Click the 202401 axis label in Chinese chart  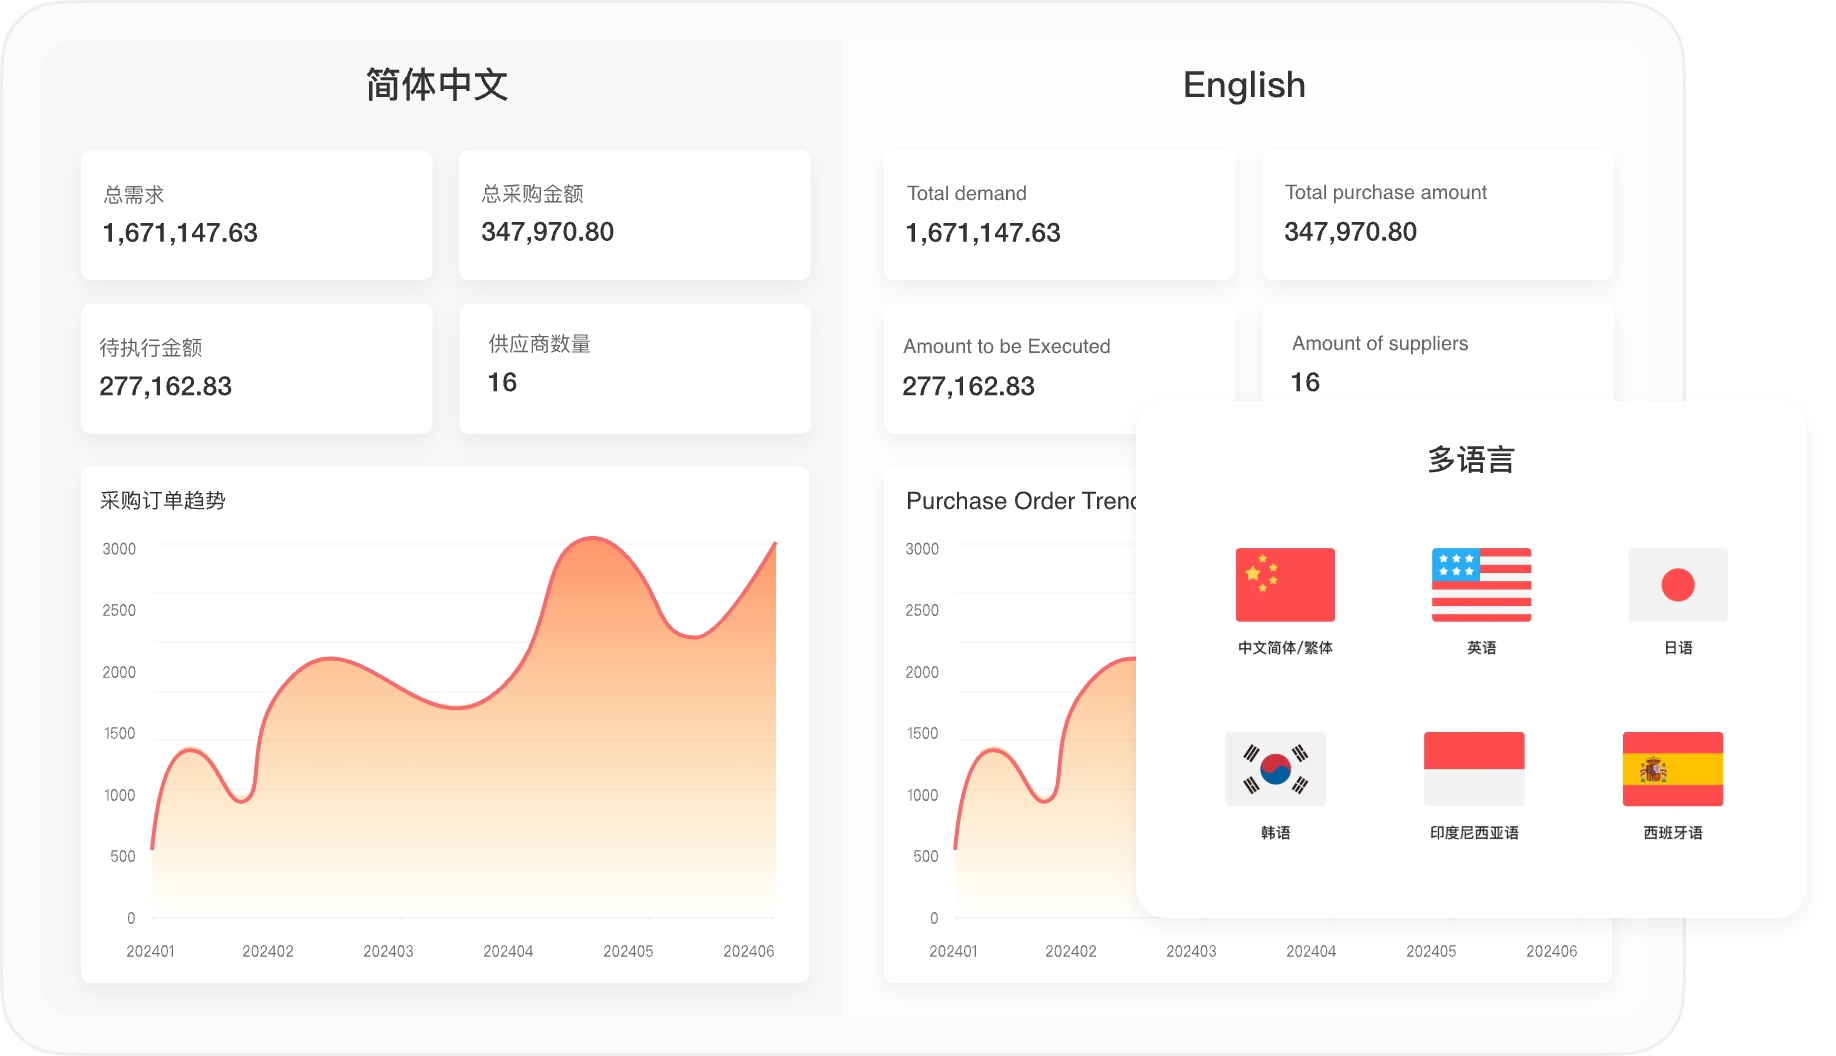tap(150, 951)
